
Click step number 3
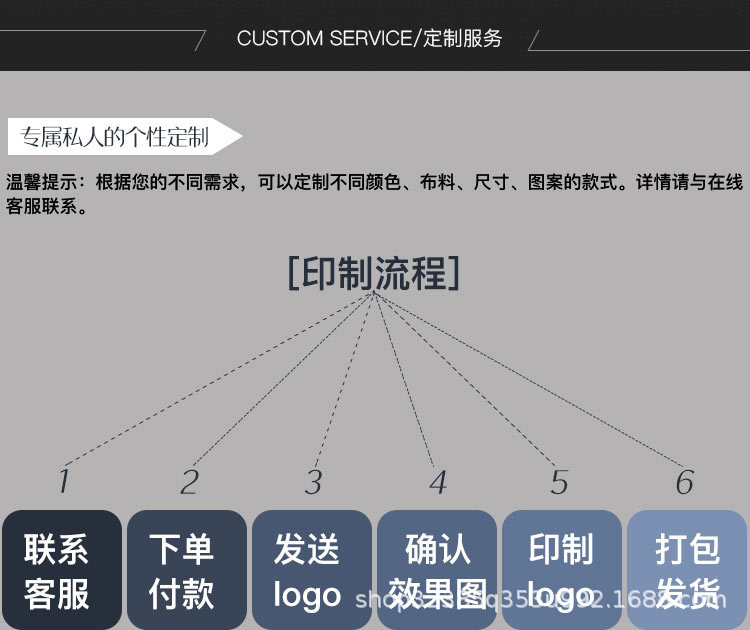pyautogui.click(x=314, y=482)
